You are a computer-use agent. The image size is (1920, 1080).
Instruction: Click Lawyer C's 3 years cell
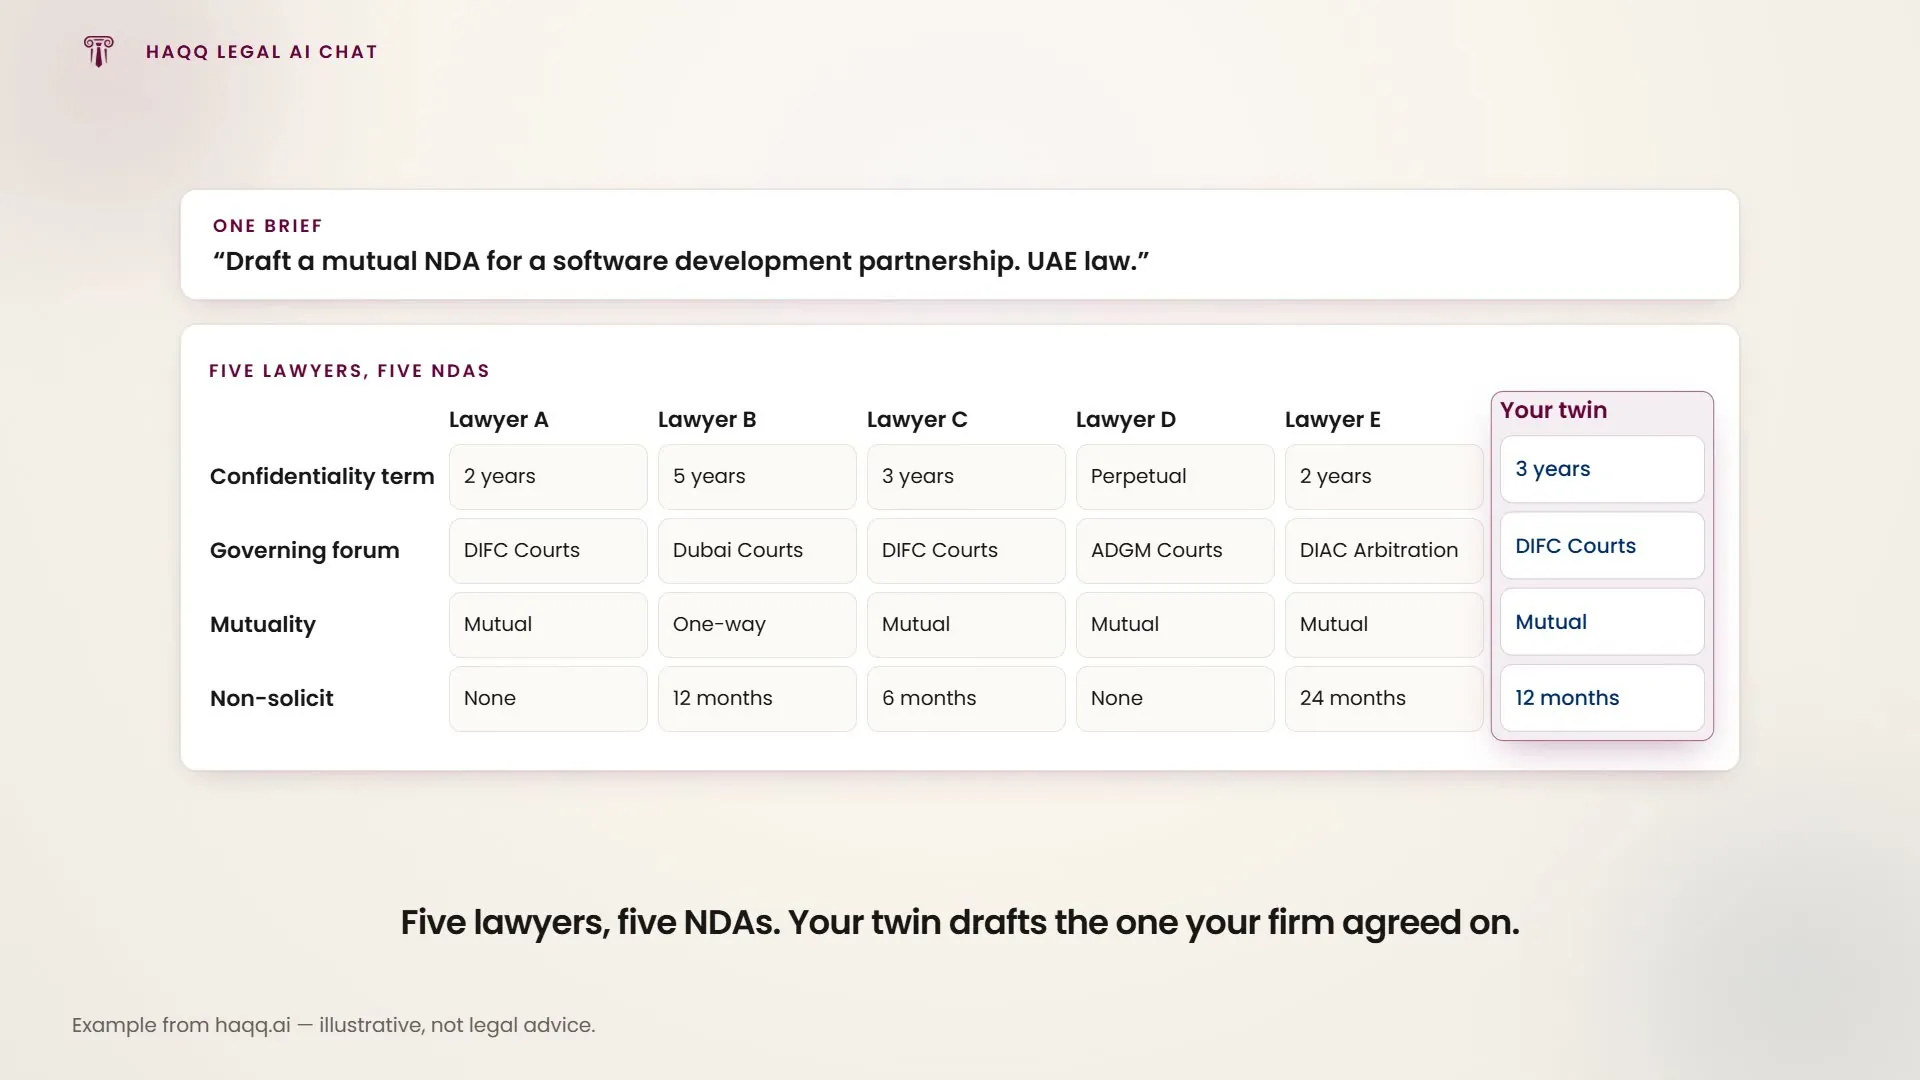[966, 477]
